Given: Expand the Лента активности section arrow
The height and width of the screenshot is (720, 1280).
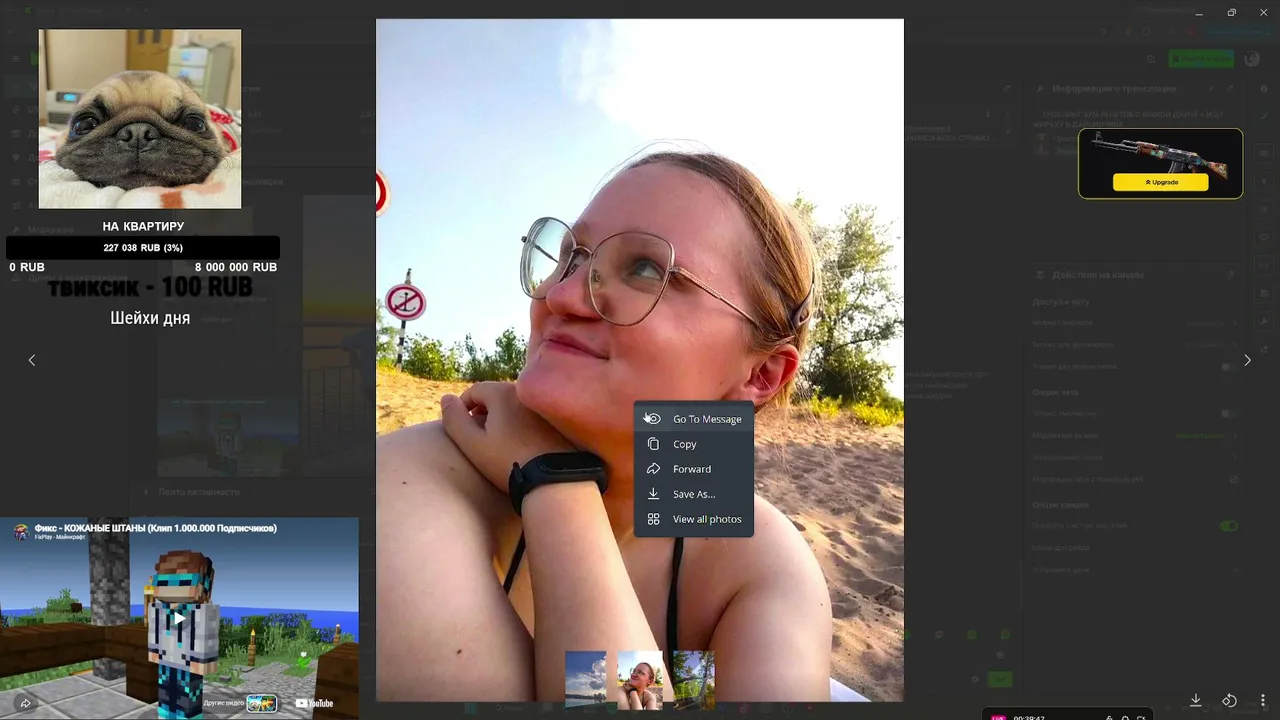Looking at the screenshot, I should coord(147,492).
